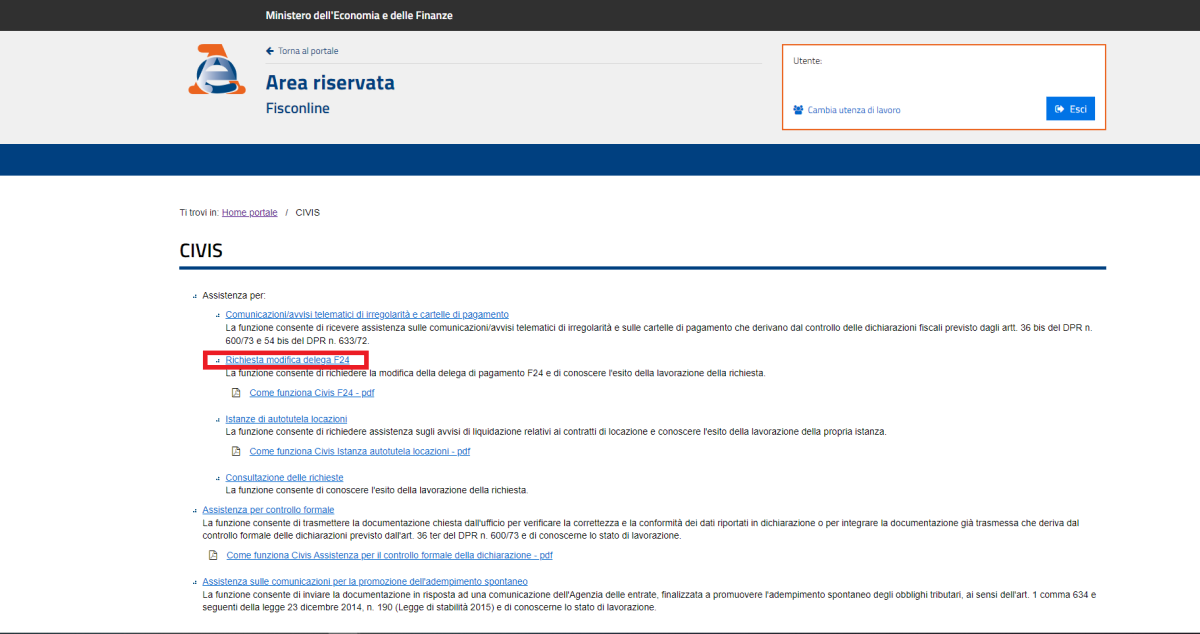Go to Home portale breadcrumb
The width and height of the screenshot is (1200, 634).
tap(249, 213)
